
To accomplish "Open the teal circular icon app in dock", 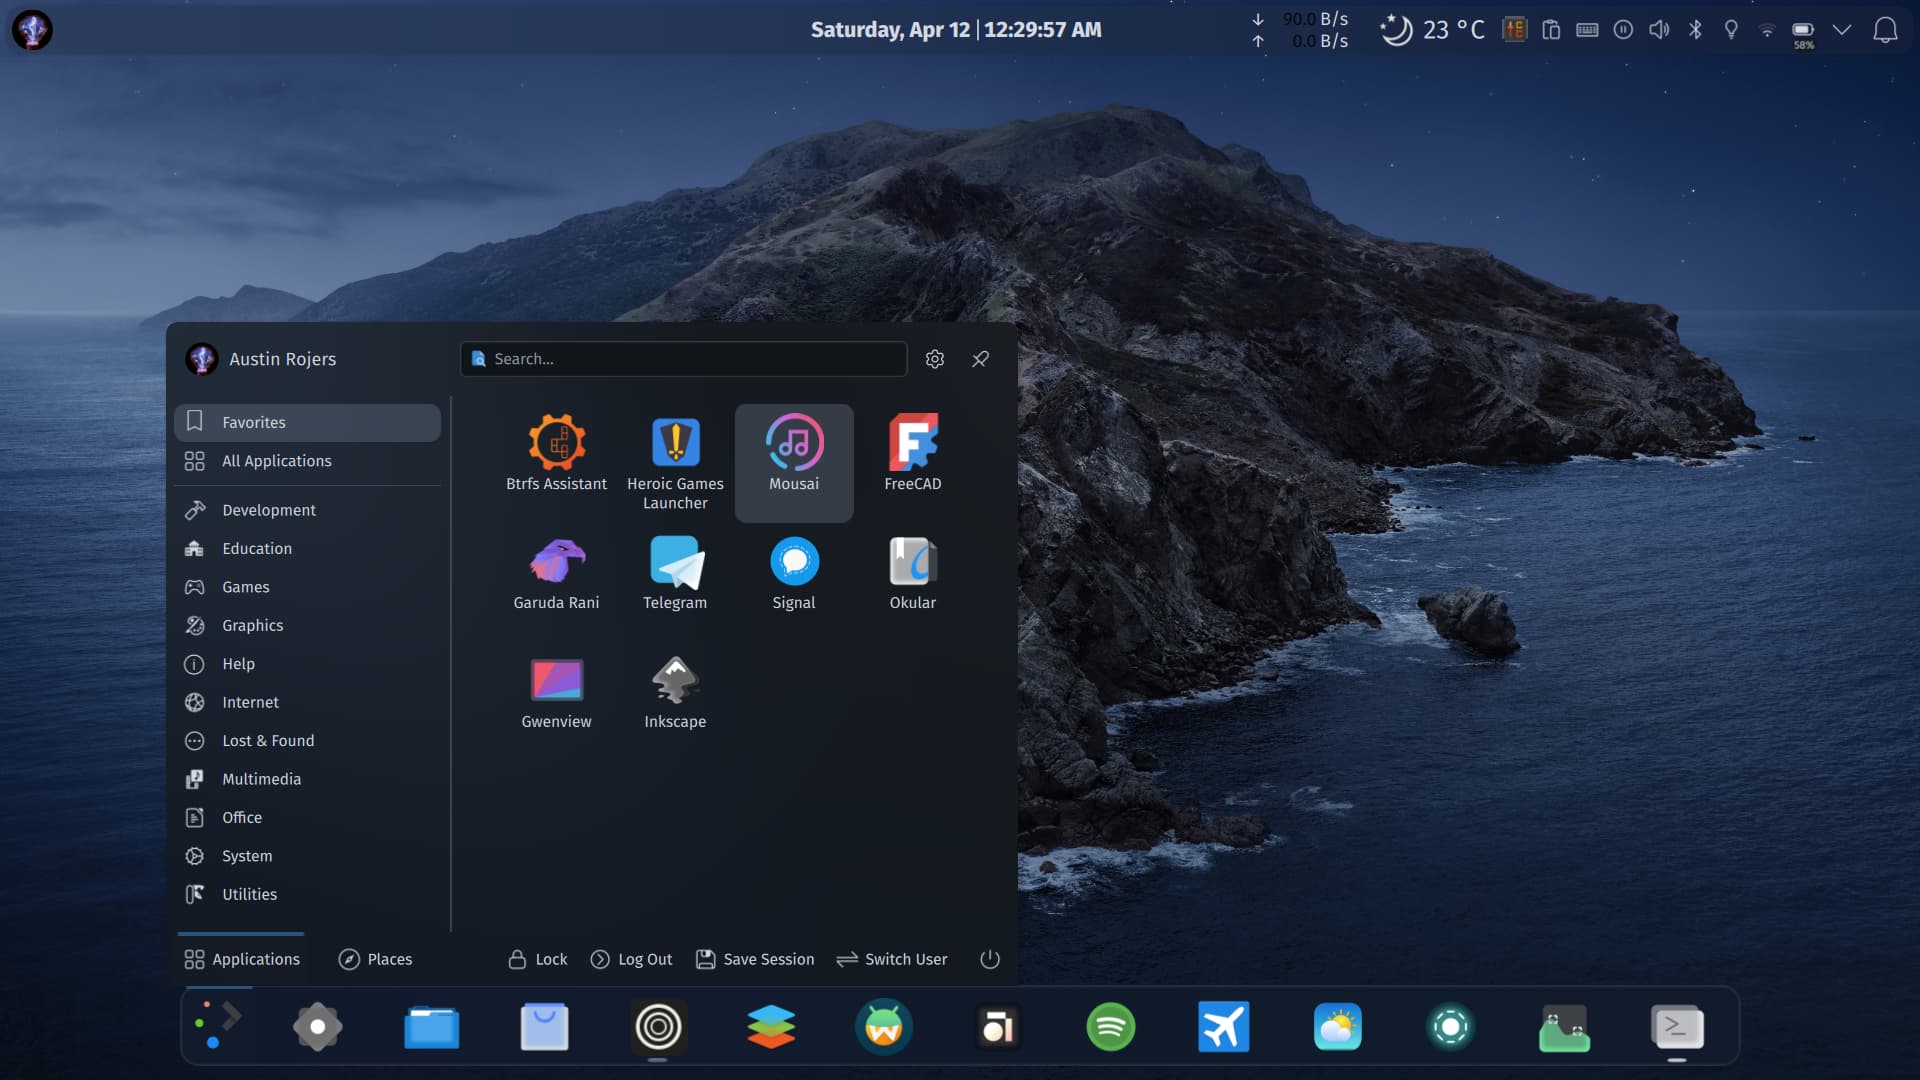I will pos(1451,1027).
